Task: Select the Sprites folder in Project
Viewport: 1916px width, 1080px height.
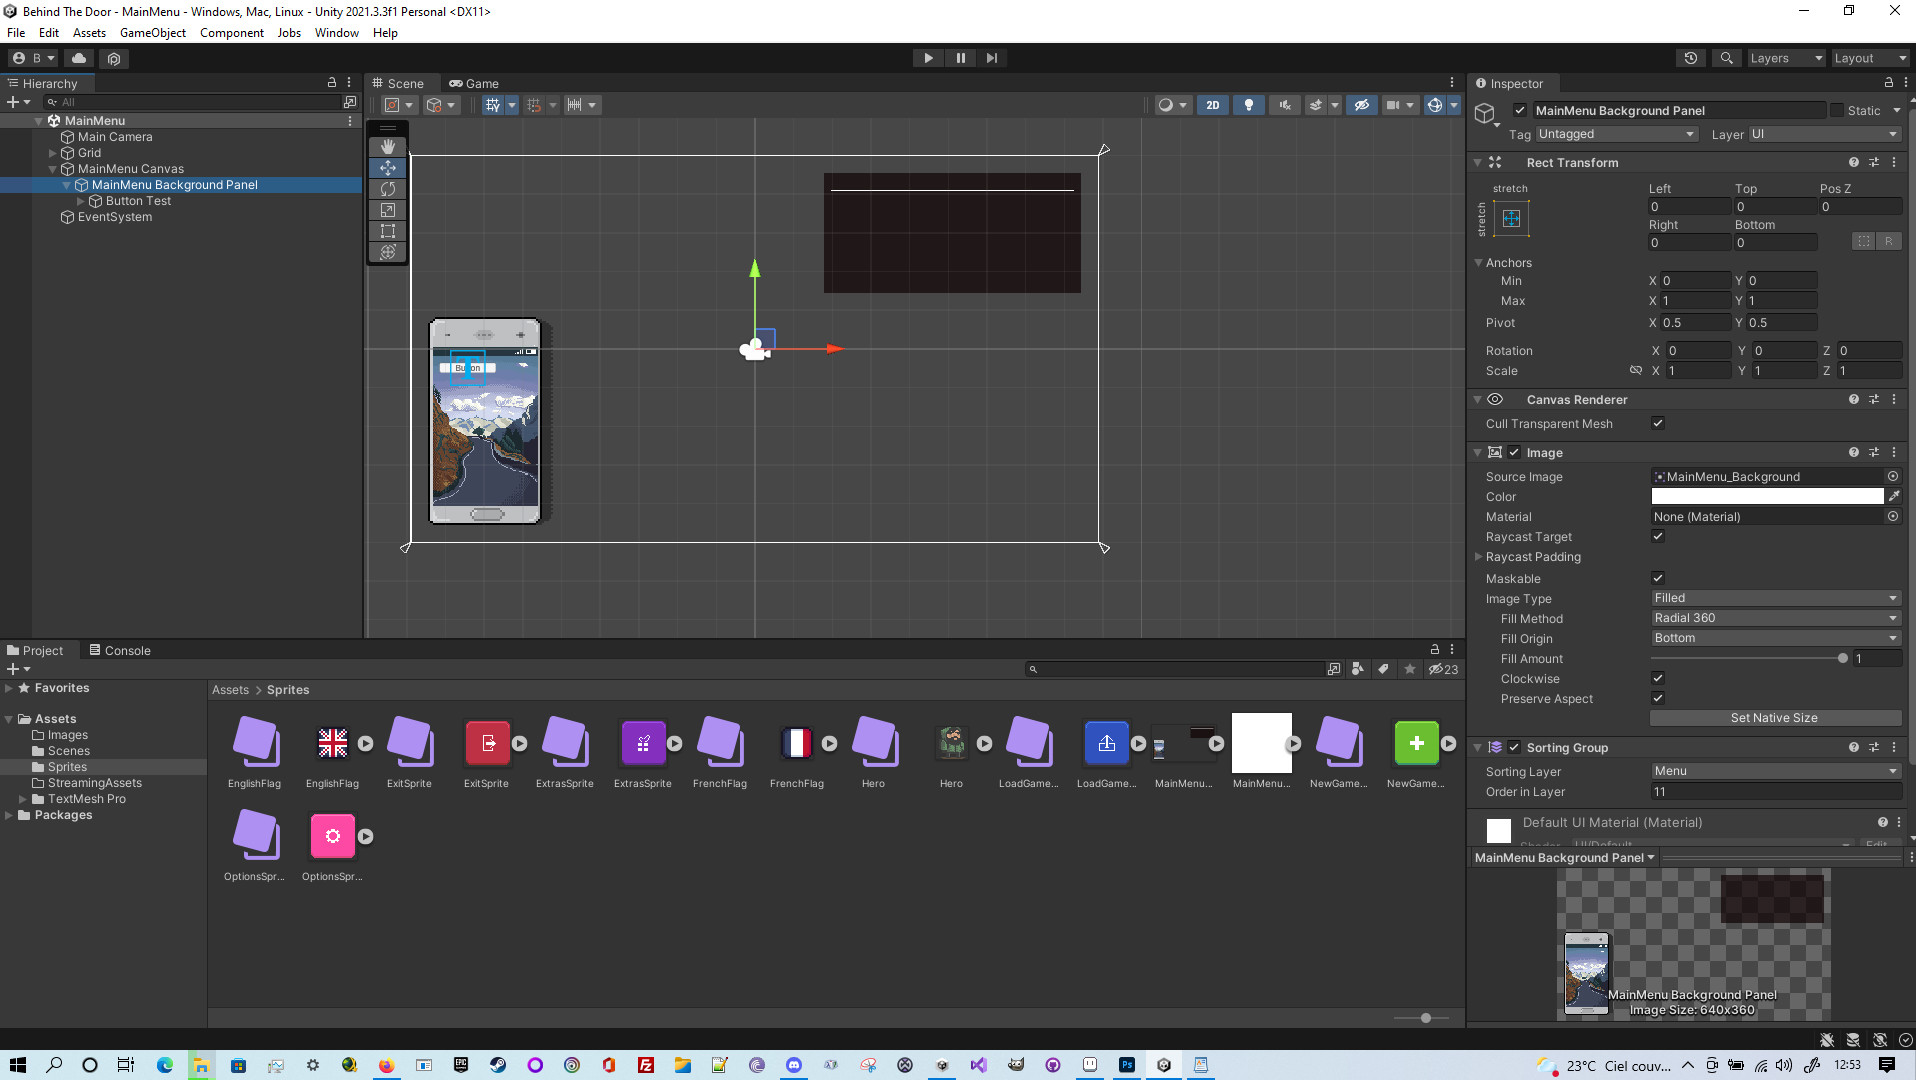Action: click(x=67, y=767)
